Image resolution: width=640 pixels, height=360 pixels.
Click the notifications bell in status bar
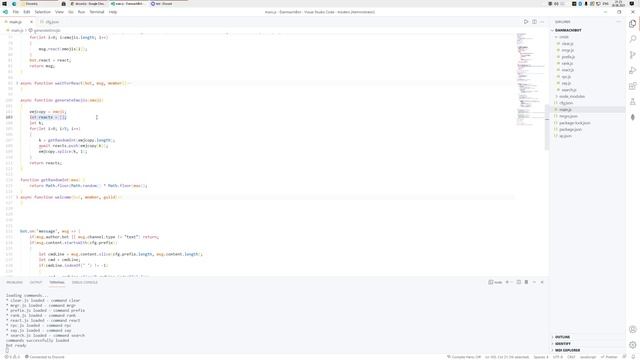[633, 357]
